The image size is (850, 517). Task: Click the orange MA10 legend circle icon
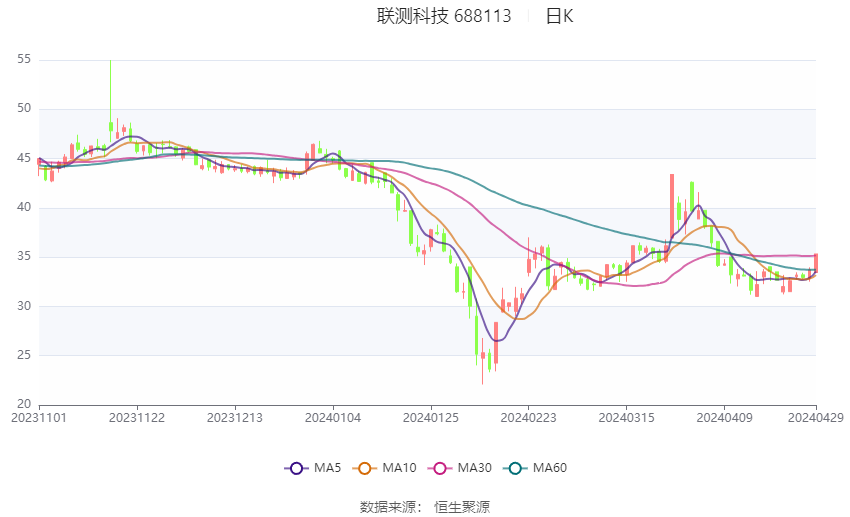pos(366,468)
